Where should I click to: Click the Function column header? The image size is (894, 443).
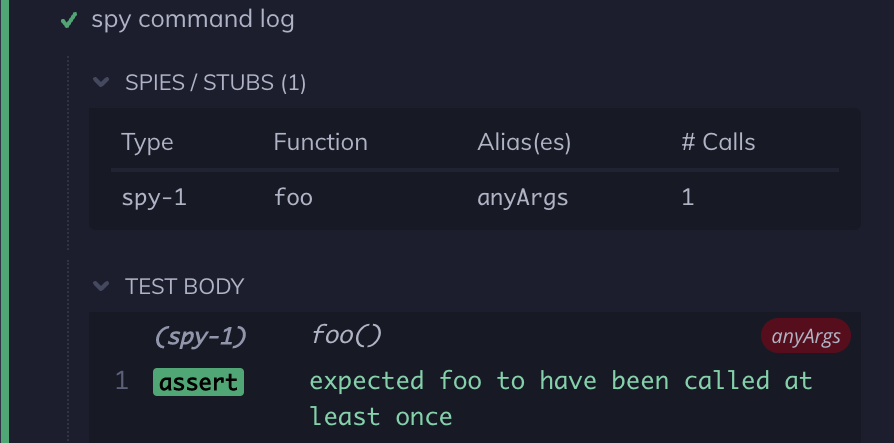(320, 142)
